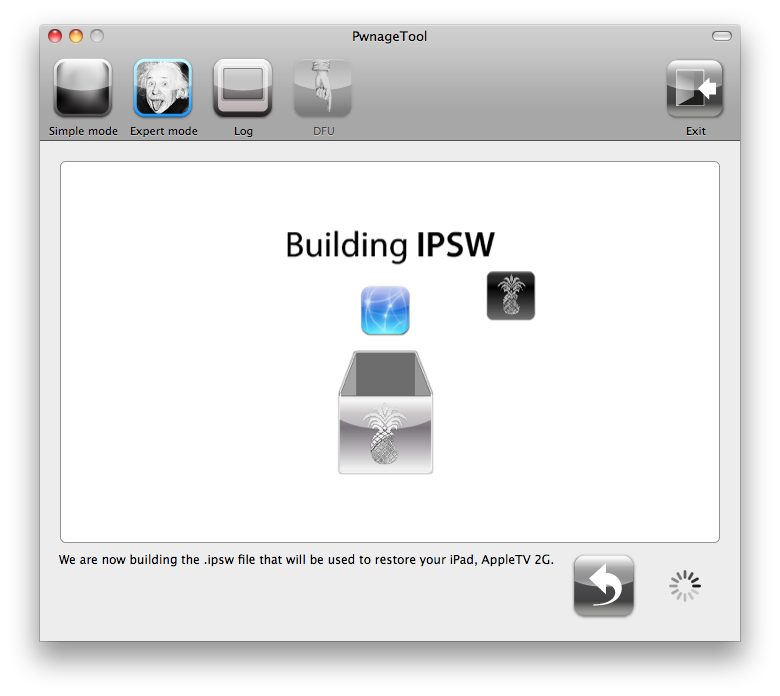Click the back arrow button
780x696 pixels.
click(603, 586)
